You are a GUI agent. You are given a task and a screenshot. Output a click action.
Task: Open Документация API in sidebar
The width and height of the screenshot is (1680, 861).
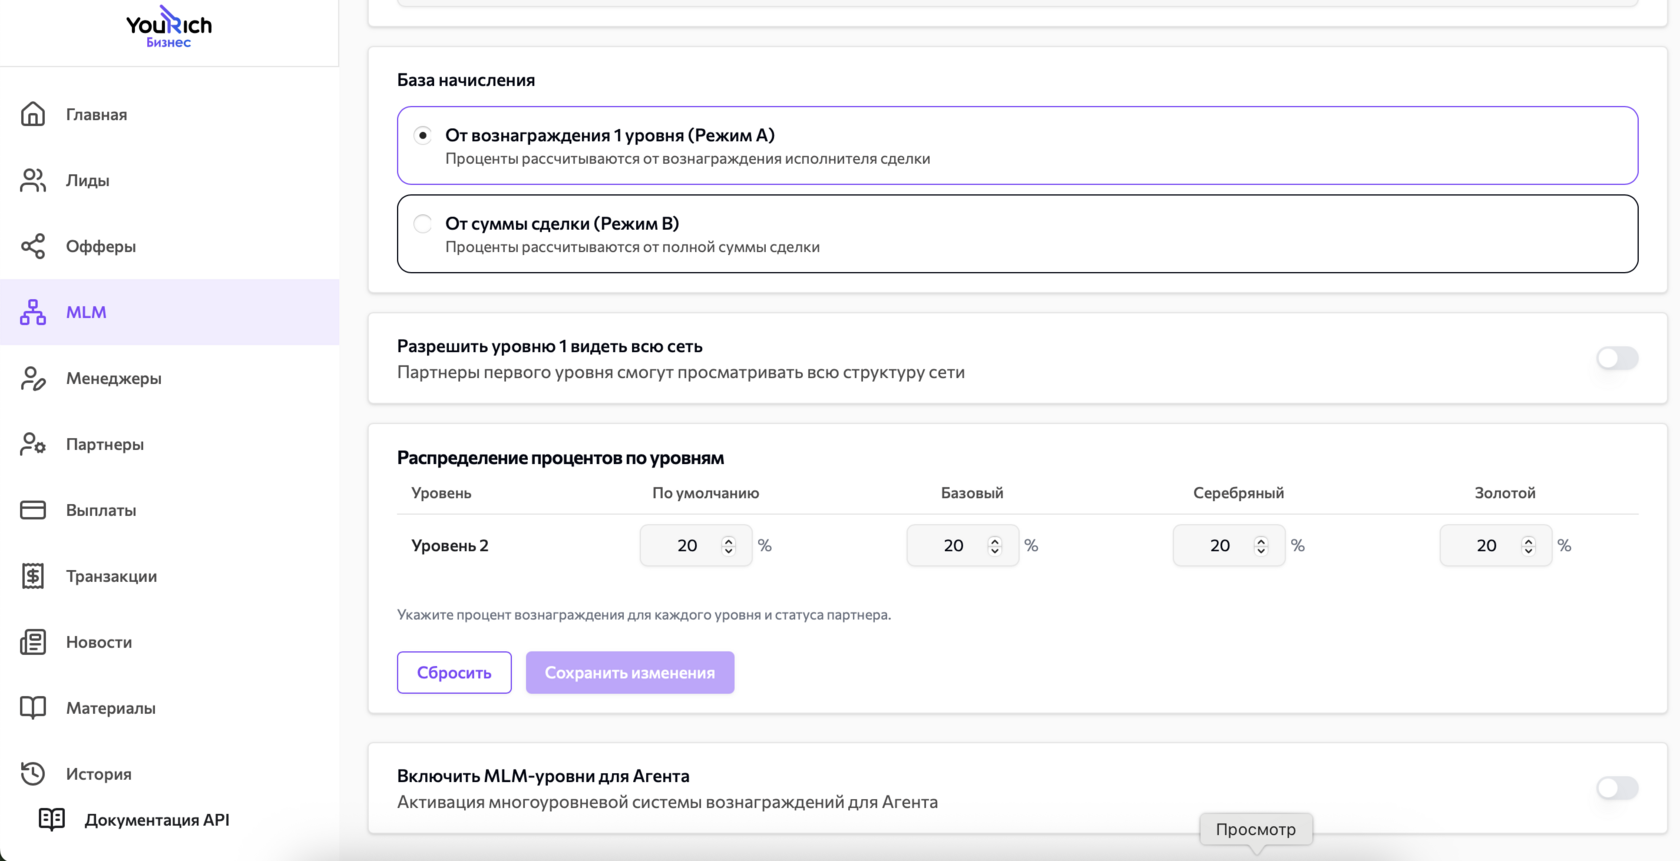click(156, 820)
